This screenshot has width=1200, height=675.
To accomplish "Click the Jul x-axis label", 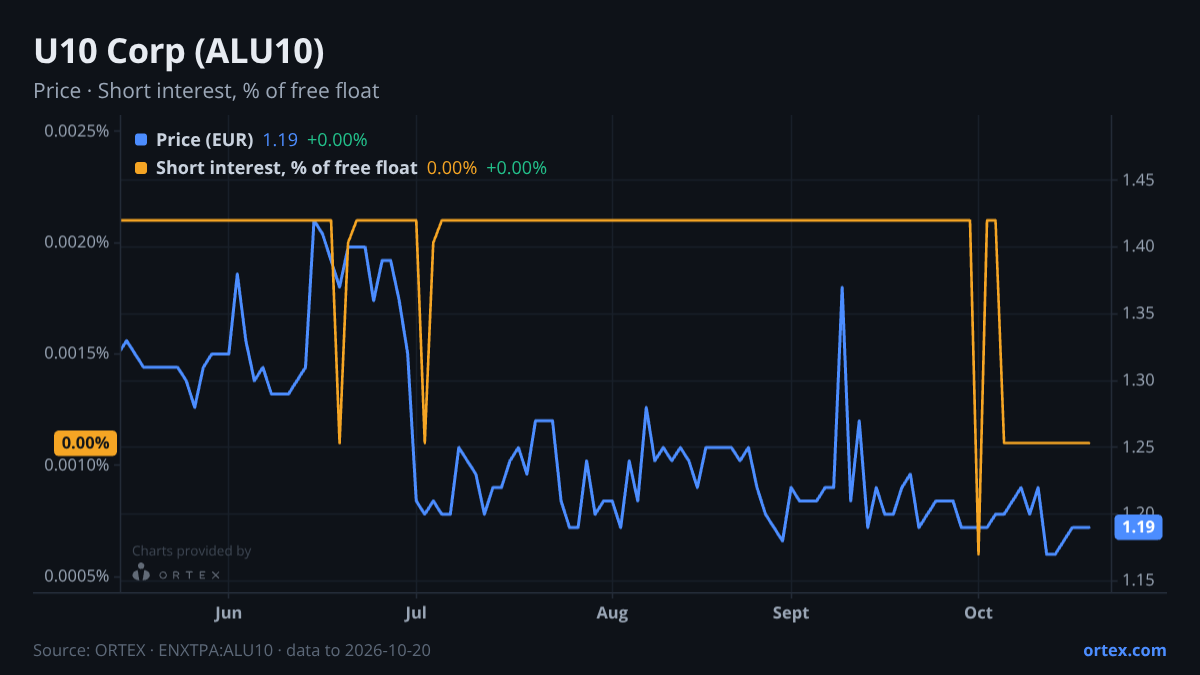I will tap(417, 613).
